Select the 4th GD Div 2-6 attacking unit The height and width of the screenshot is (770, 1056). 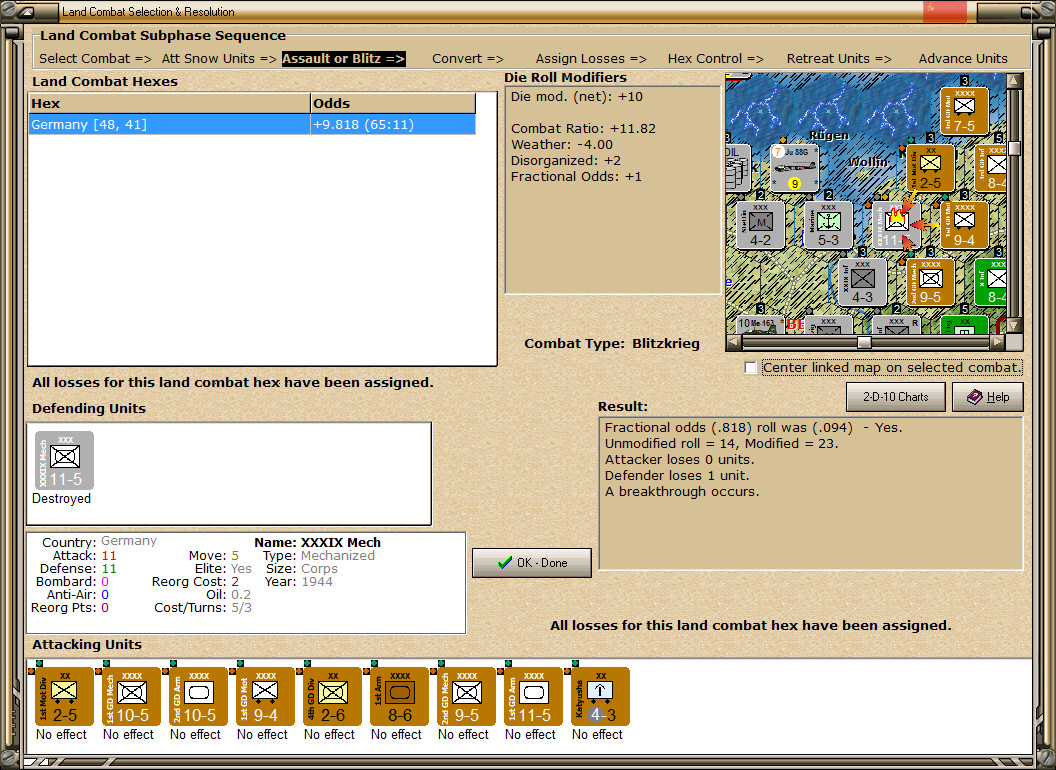pyautogui.click(x=332, y=697)
